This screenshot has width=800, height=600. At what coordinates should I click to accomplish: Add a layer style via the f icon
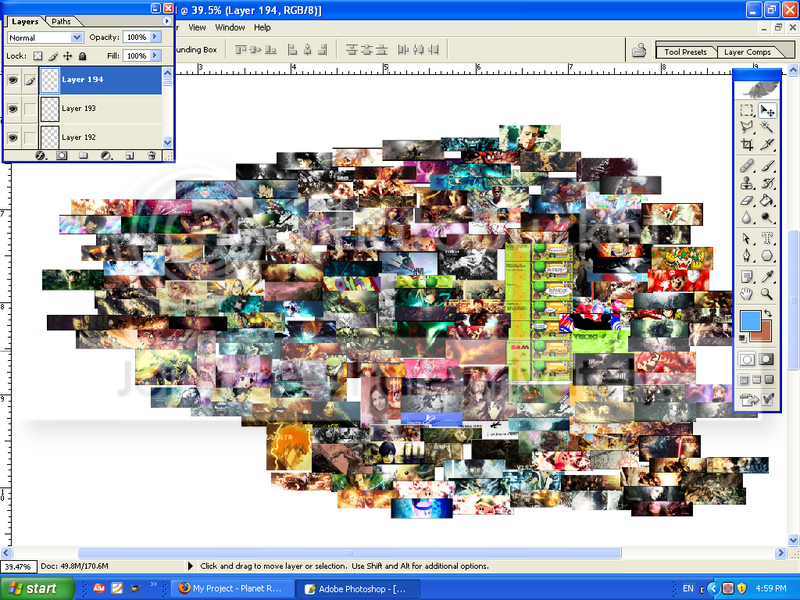point(40,156)
